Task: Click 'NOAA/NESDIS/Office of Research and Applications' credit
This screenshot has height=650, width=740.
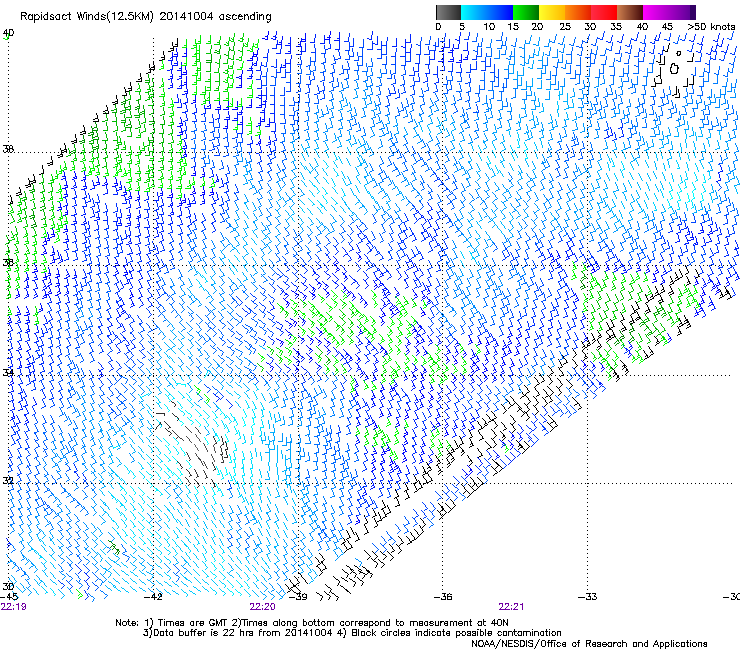Action: pos(589,644)
